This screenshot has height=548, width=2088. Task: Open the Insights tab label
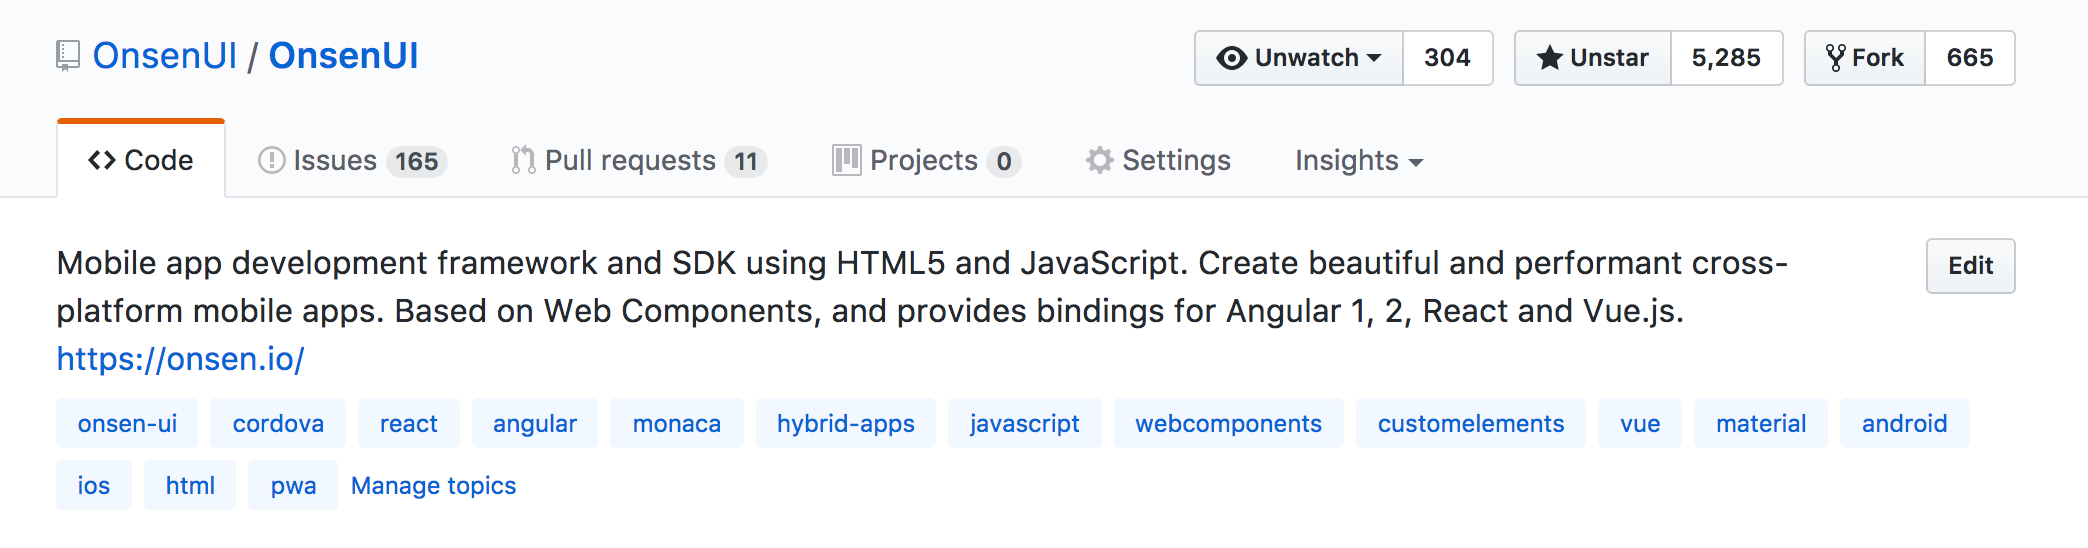1346,160
